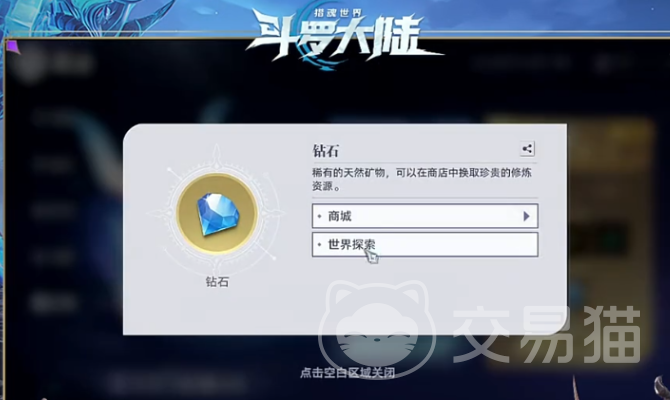The width and height of the screenshot is (670, 400).
Task: Click the 交易猫 cat face watermark
Action: pos(377,328)
